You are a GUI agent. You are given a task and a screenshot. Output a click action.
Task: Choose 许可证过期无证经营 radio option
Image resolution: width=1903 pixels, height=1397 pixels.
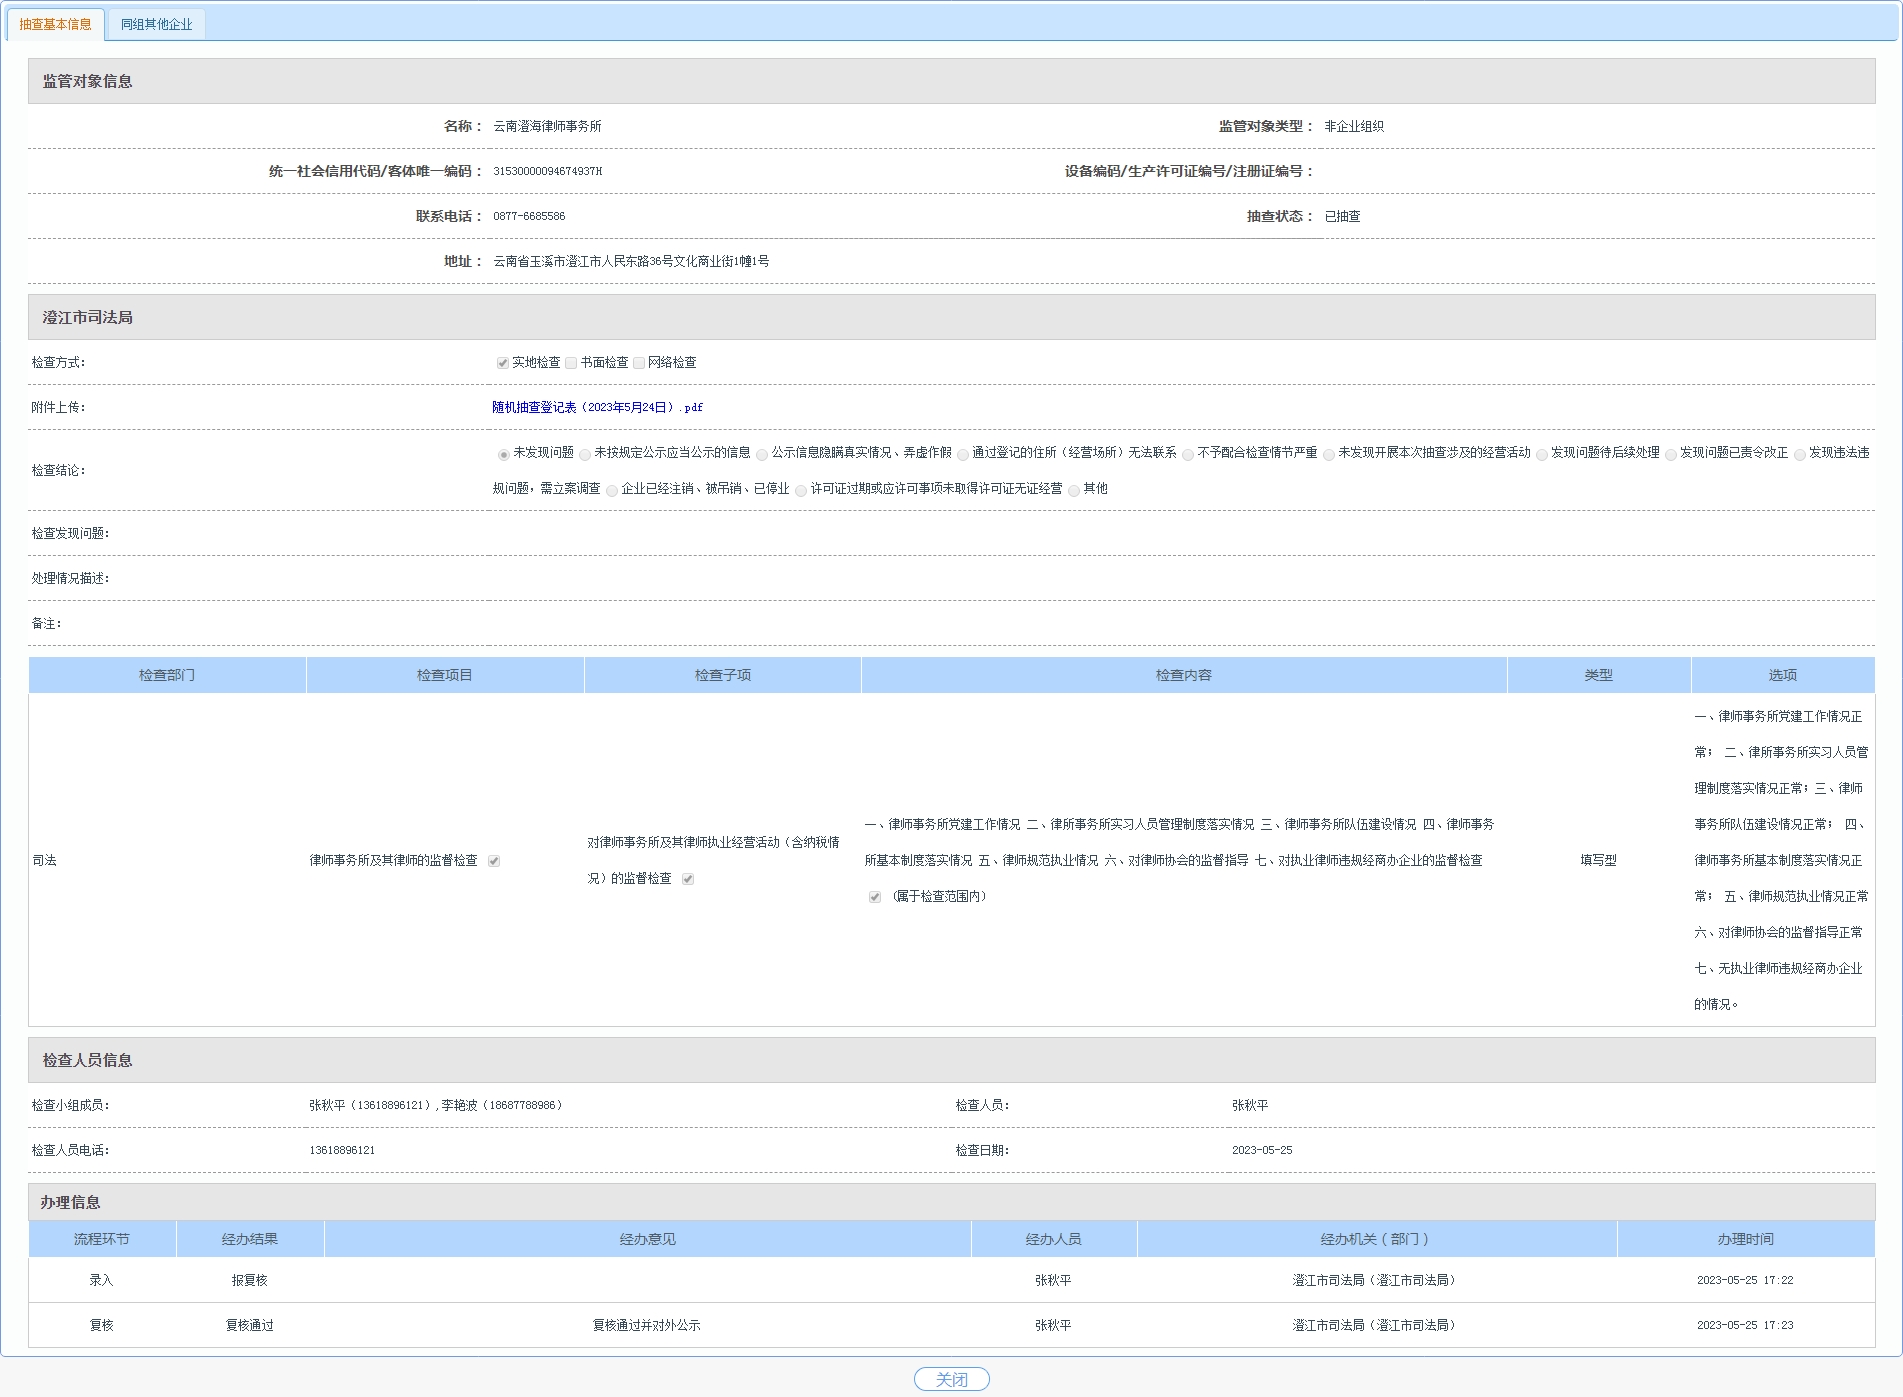click(x=801, y=490)
